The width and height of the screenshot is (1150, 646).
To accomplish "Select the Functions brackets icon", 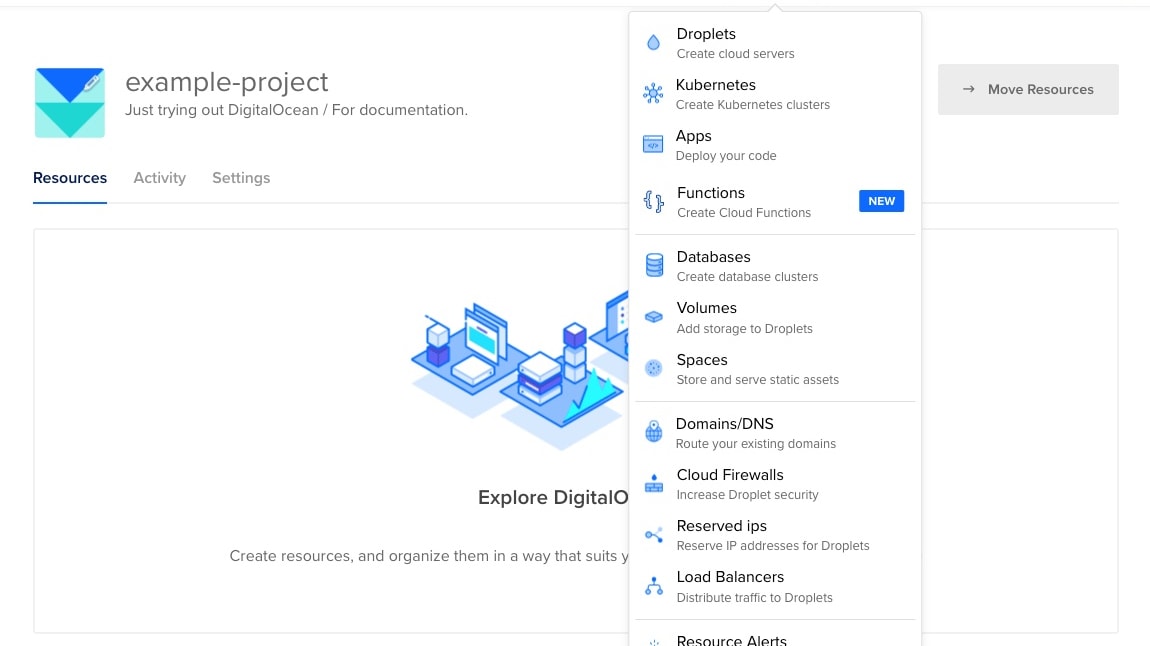I will pos(654,200).
